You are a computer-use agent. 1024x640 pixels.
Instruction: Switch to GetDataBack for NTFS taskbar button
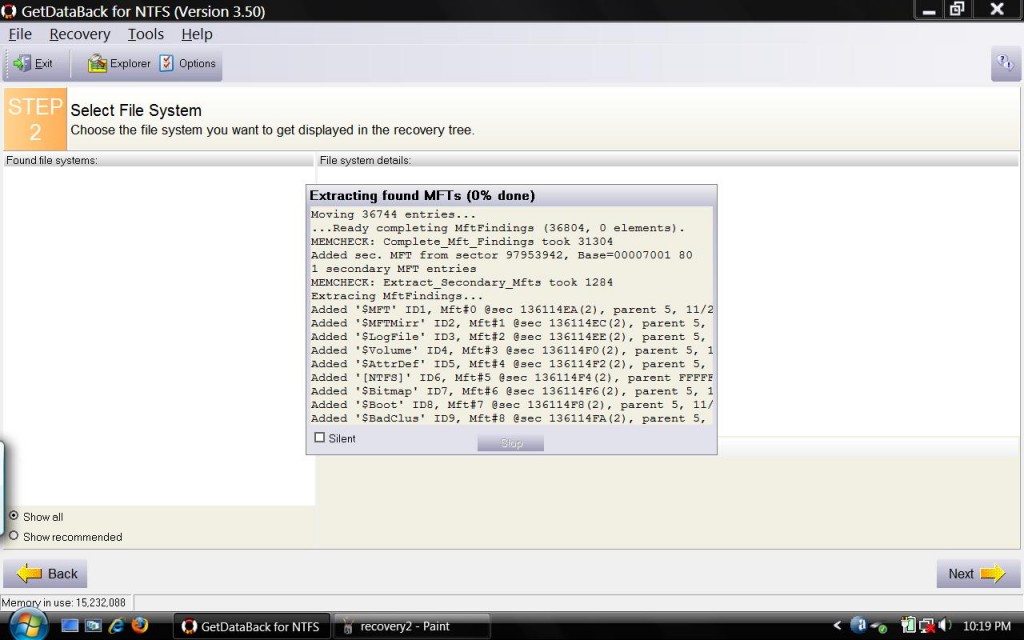[251, 626]
